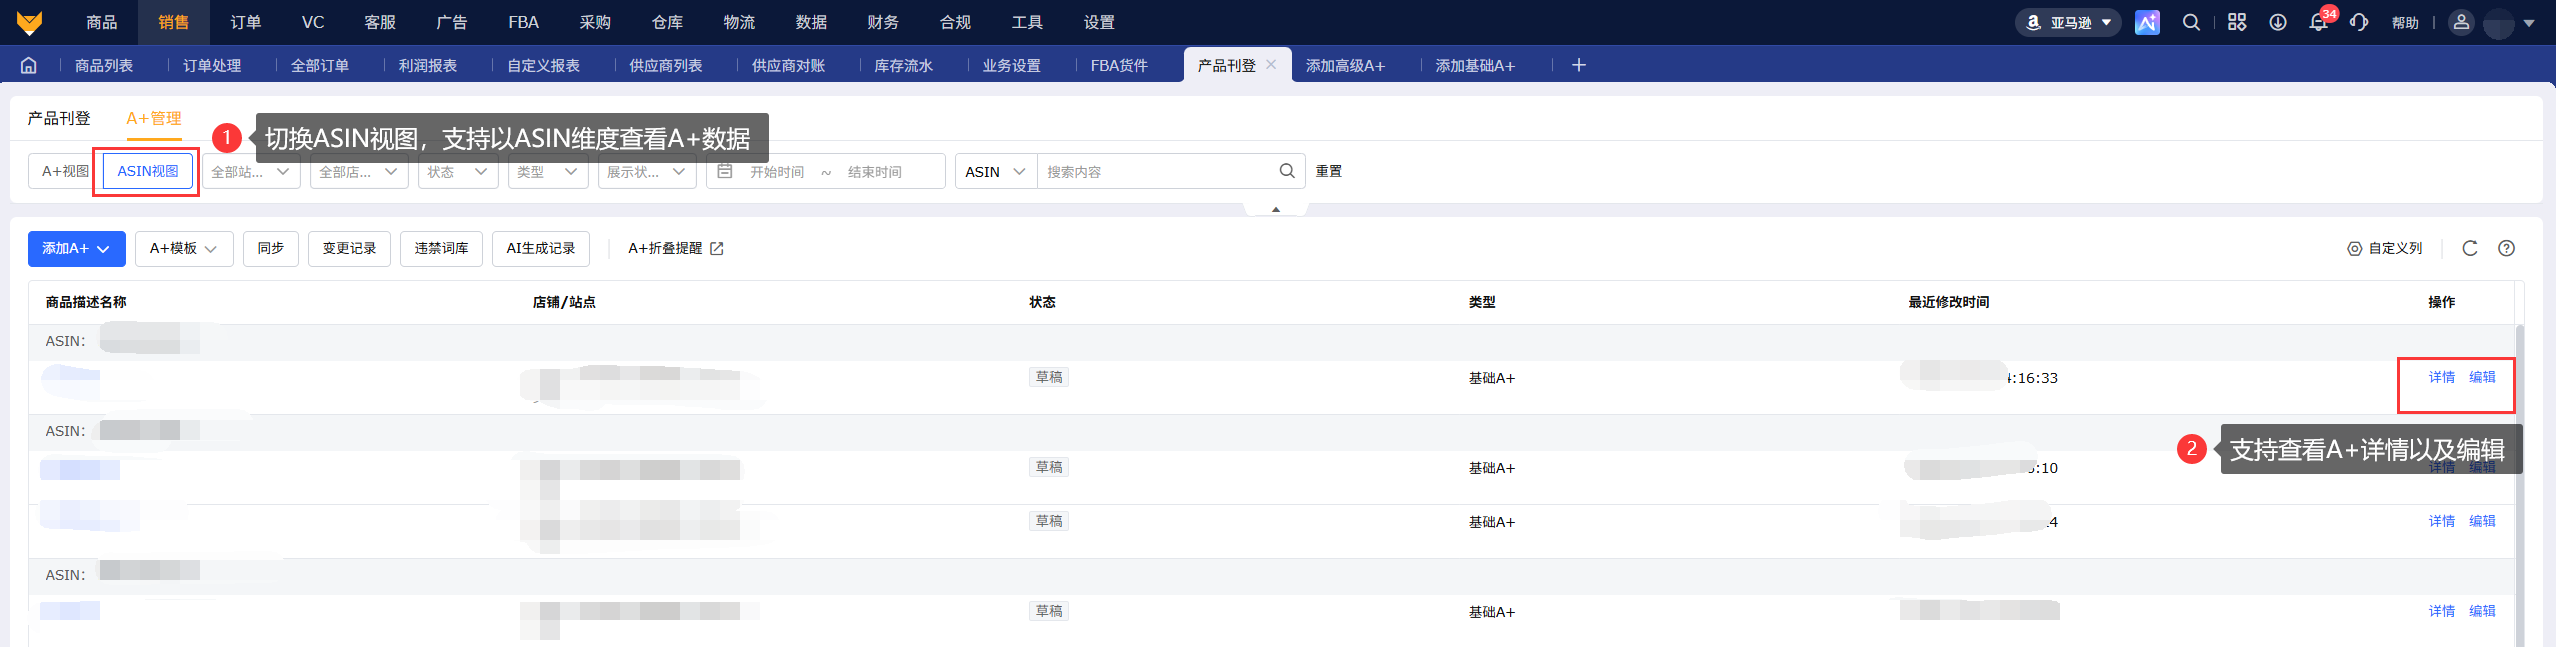Open the 商品 main menu
The width and height of the screenshot is (2556, 647).
click(x=102, y=22)
